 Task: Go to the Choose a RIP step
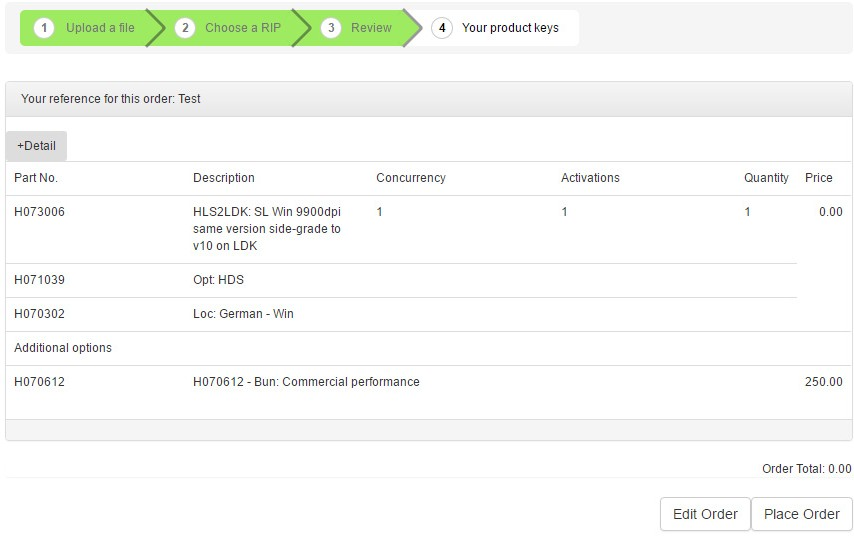tap(243, 28)
